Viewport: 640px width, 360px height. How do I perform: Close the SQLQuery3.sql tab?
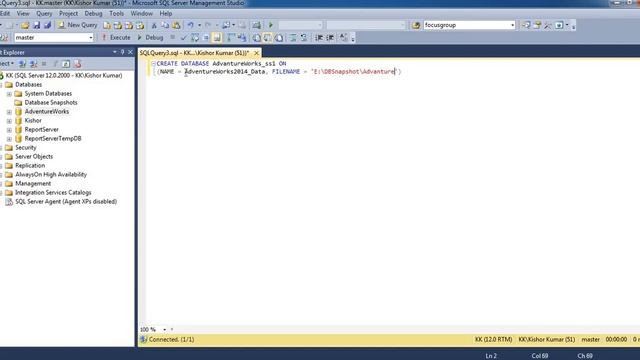point(256,53)
